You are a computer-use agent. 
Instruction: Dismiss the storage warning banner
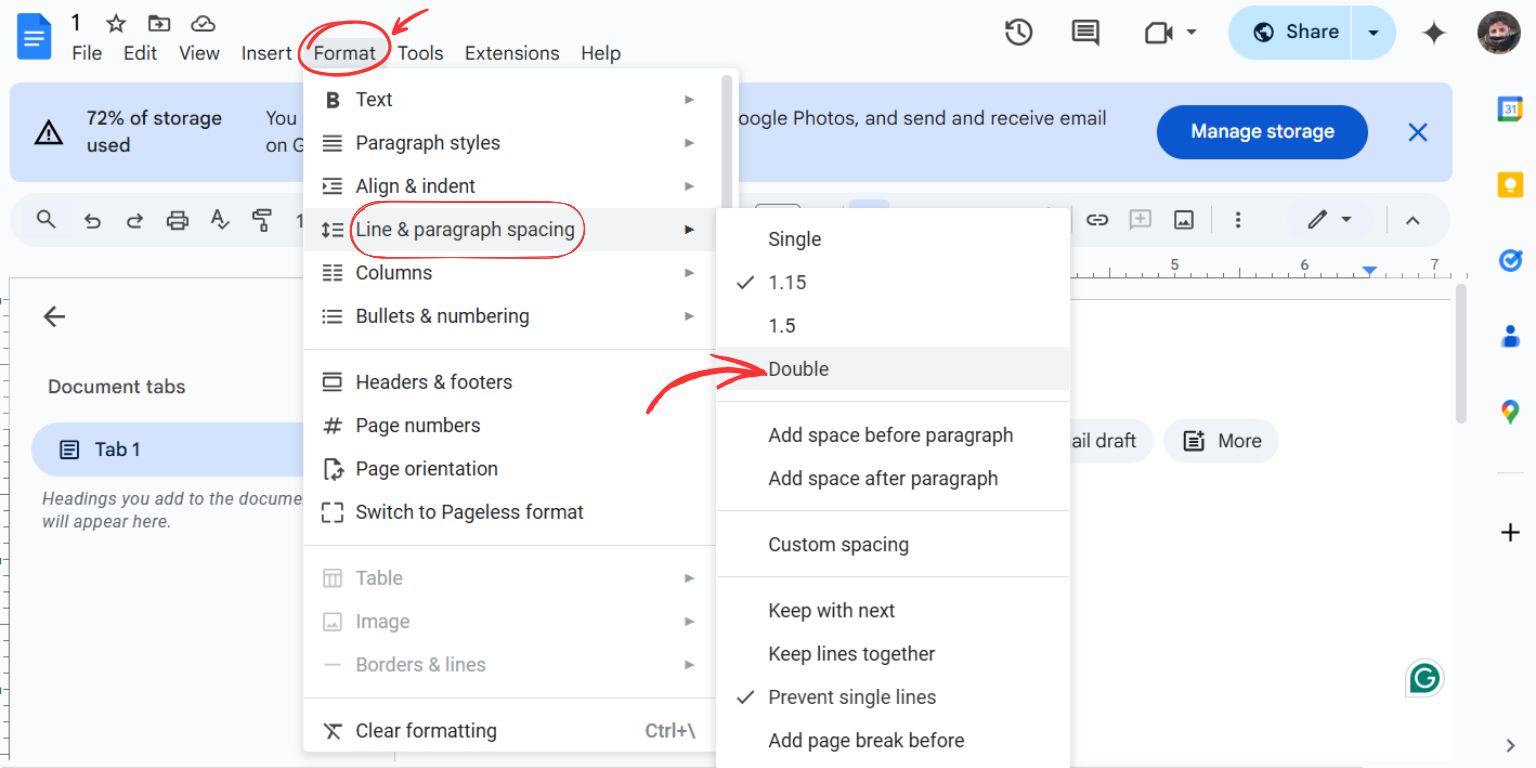[x=1417, y=132]
